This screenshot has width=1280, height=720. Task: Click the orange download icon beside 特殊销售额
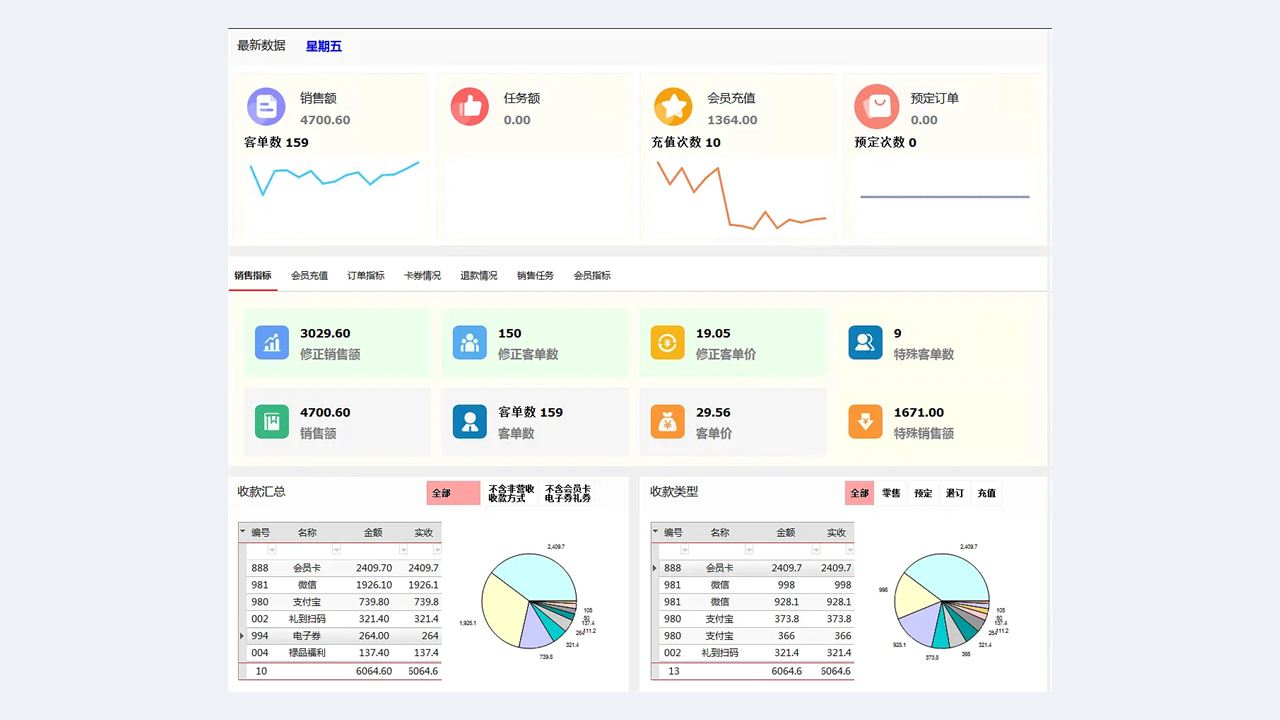865,422
